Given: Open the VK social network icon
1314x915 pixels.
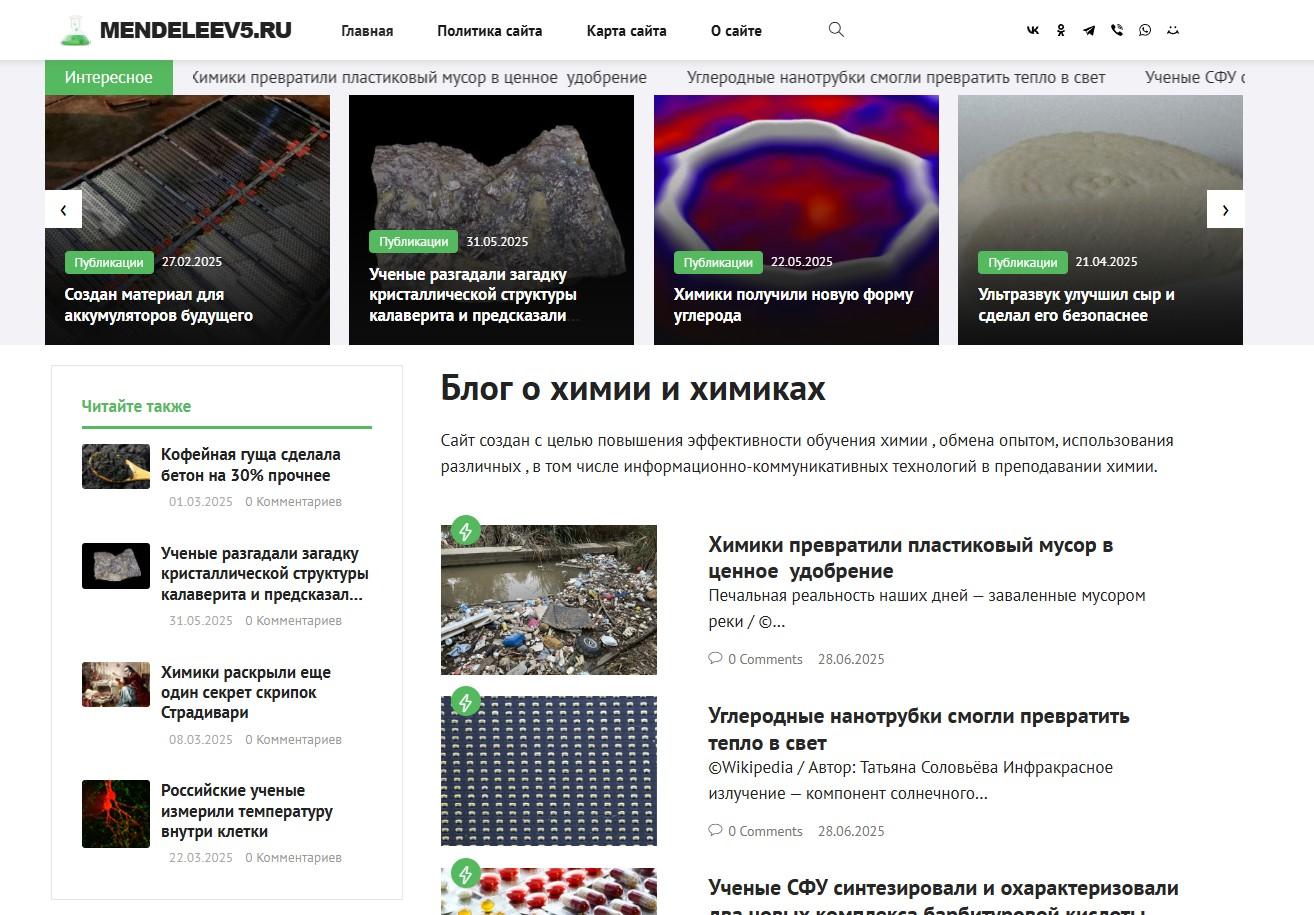Looking at the screenshot, I should pyautogui.click(x=1033, y=30).
